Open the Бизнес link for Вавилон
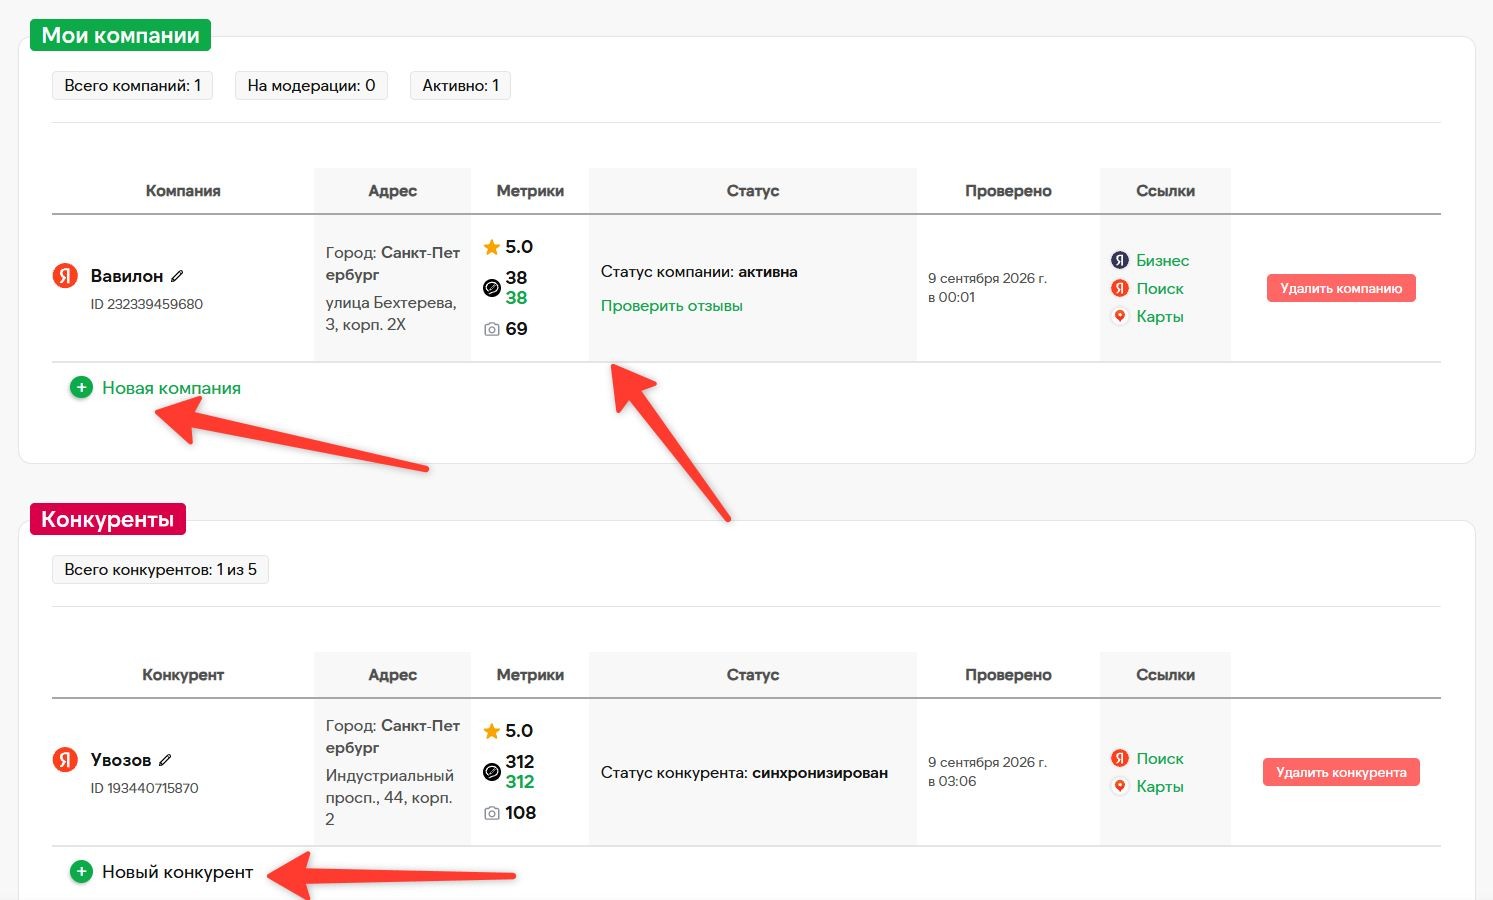Viewport: 1493px width, 900px height. [x=1162, y=260]
